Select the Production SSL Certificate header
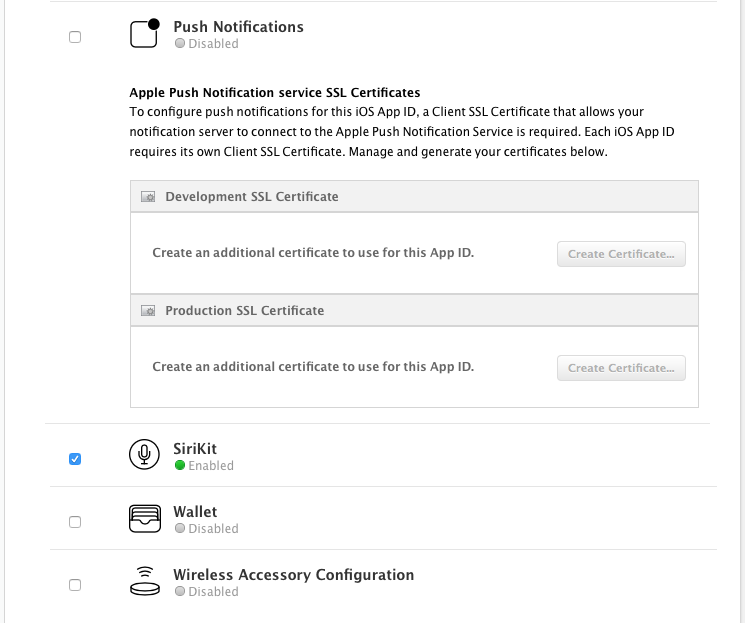This screenshot has width=745, height=623. click(x=245, y=311)
